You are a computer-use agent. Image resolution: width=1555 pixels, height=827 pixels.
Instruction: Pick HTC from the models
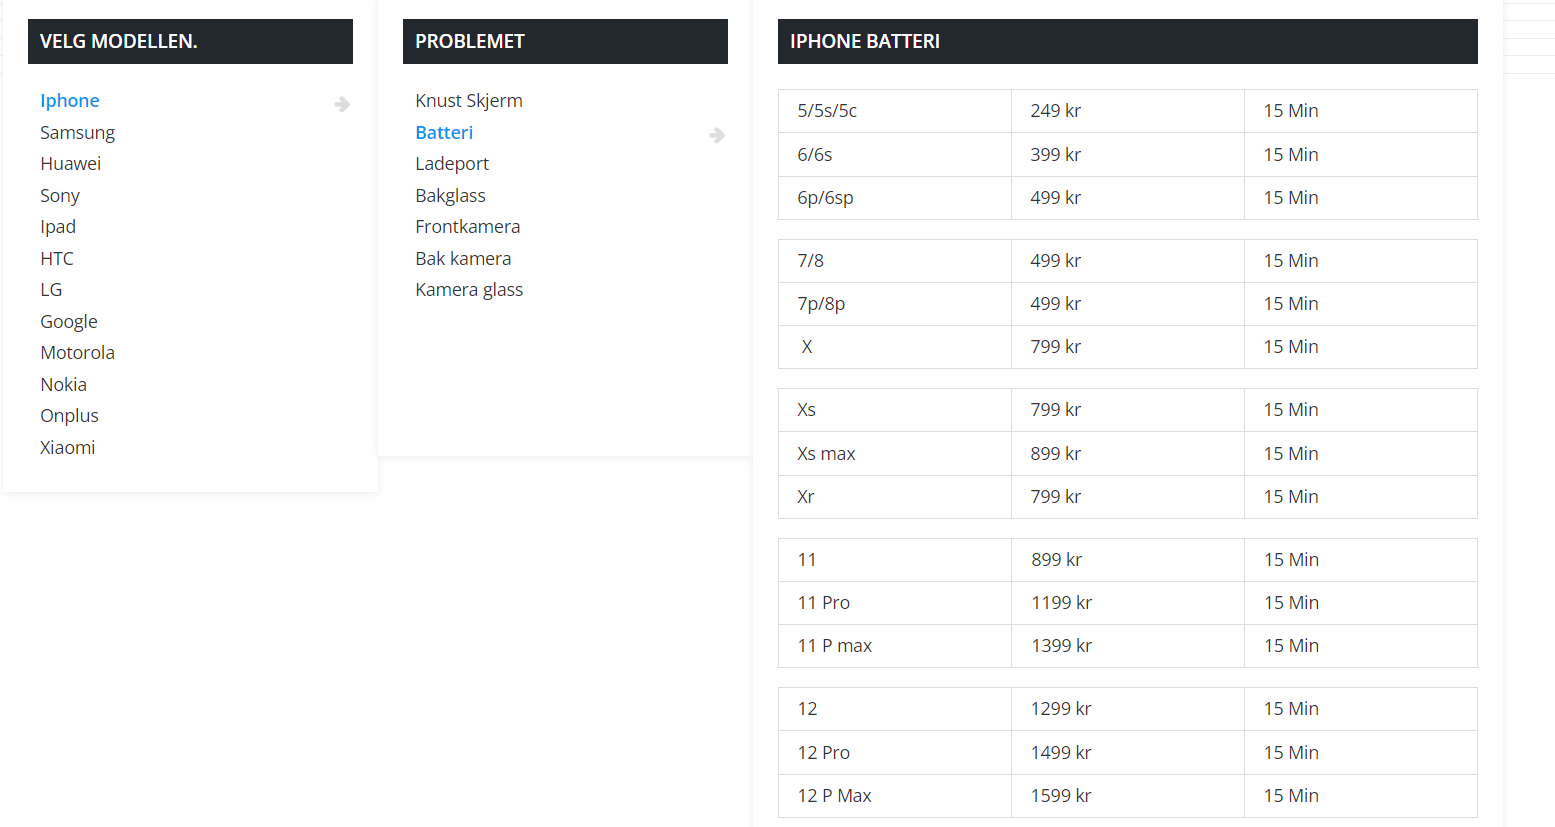click(x=57, y=259)
